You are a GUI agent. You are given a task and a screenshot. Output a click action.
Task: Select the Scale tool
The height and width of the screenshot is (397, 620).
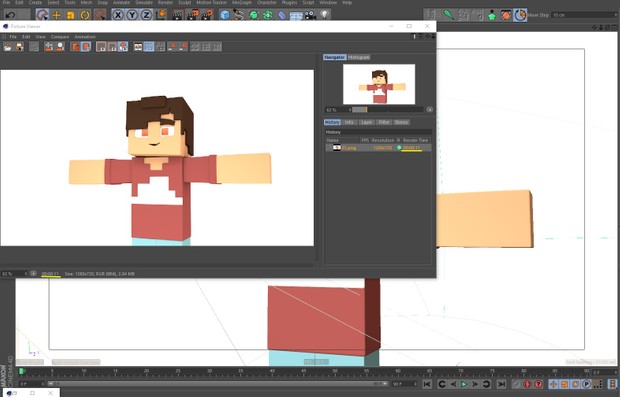[71, 15]
